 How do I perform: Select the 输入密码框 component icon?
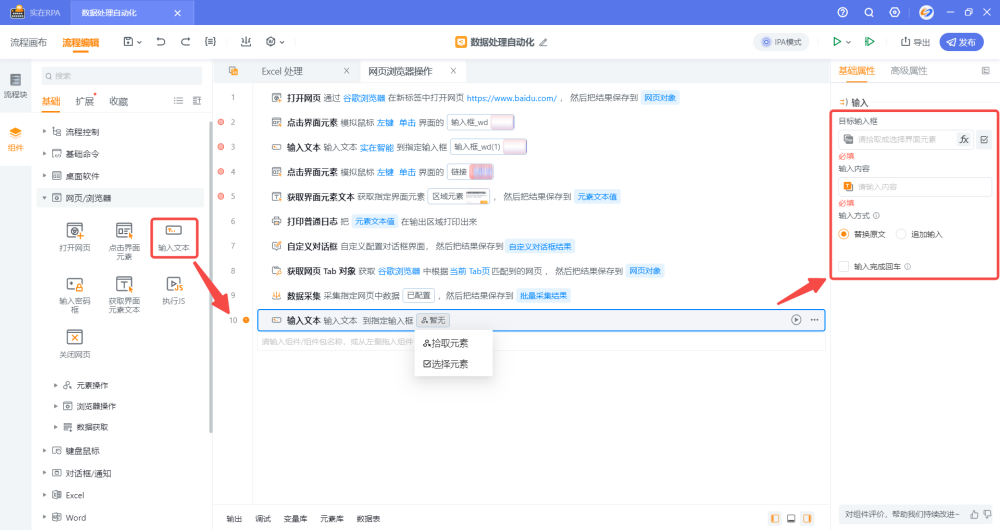(74, 285)
